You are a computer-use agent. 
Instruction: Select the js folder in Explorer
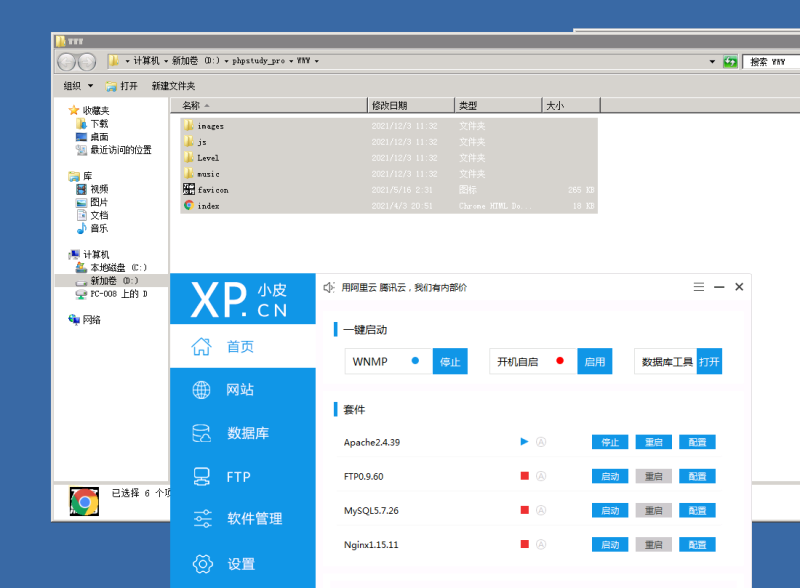click(x=389, y=142)
